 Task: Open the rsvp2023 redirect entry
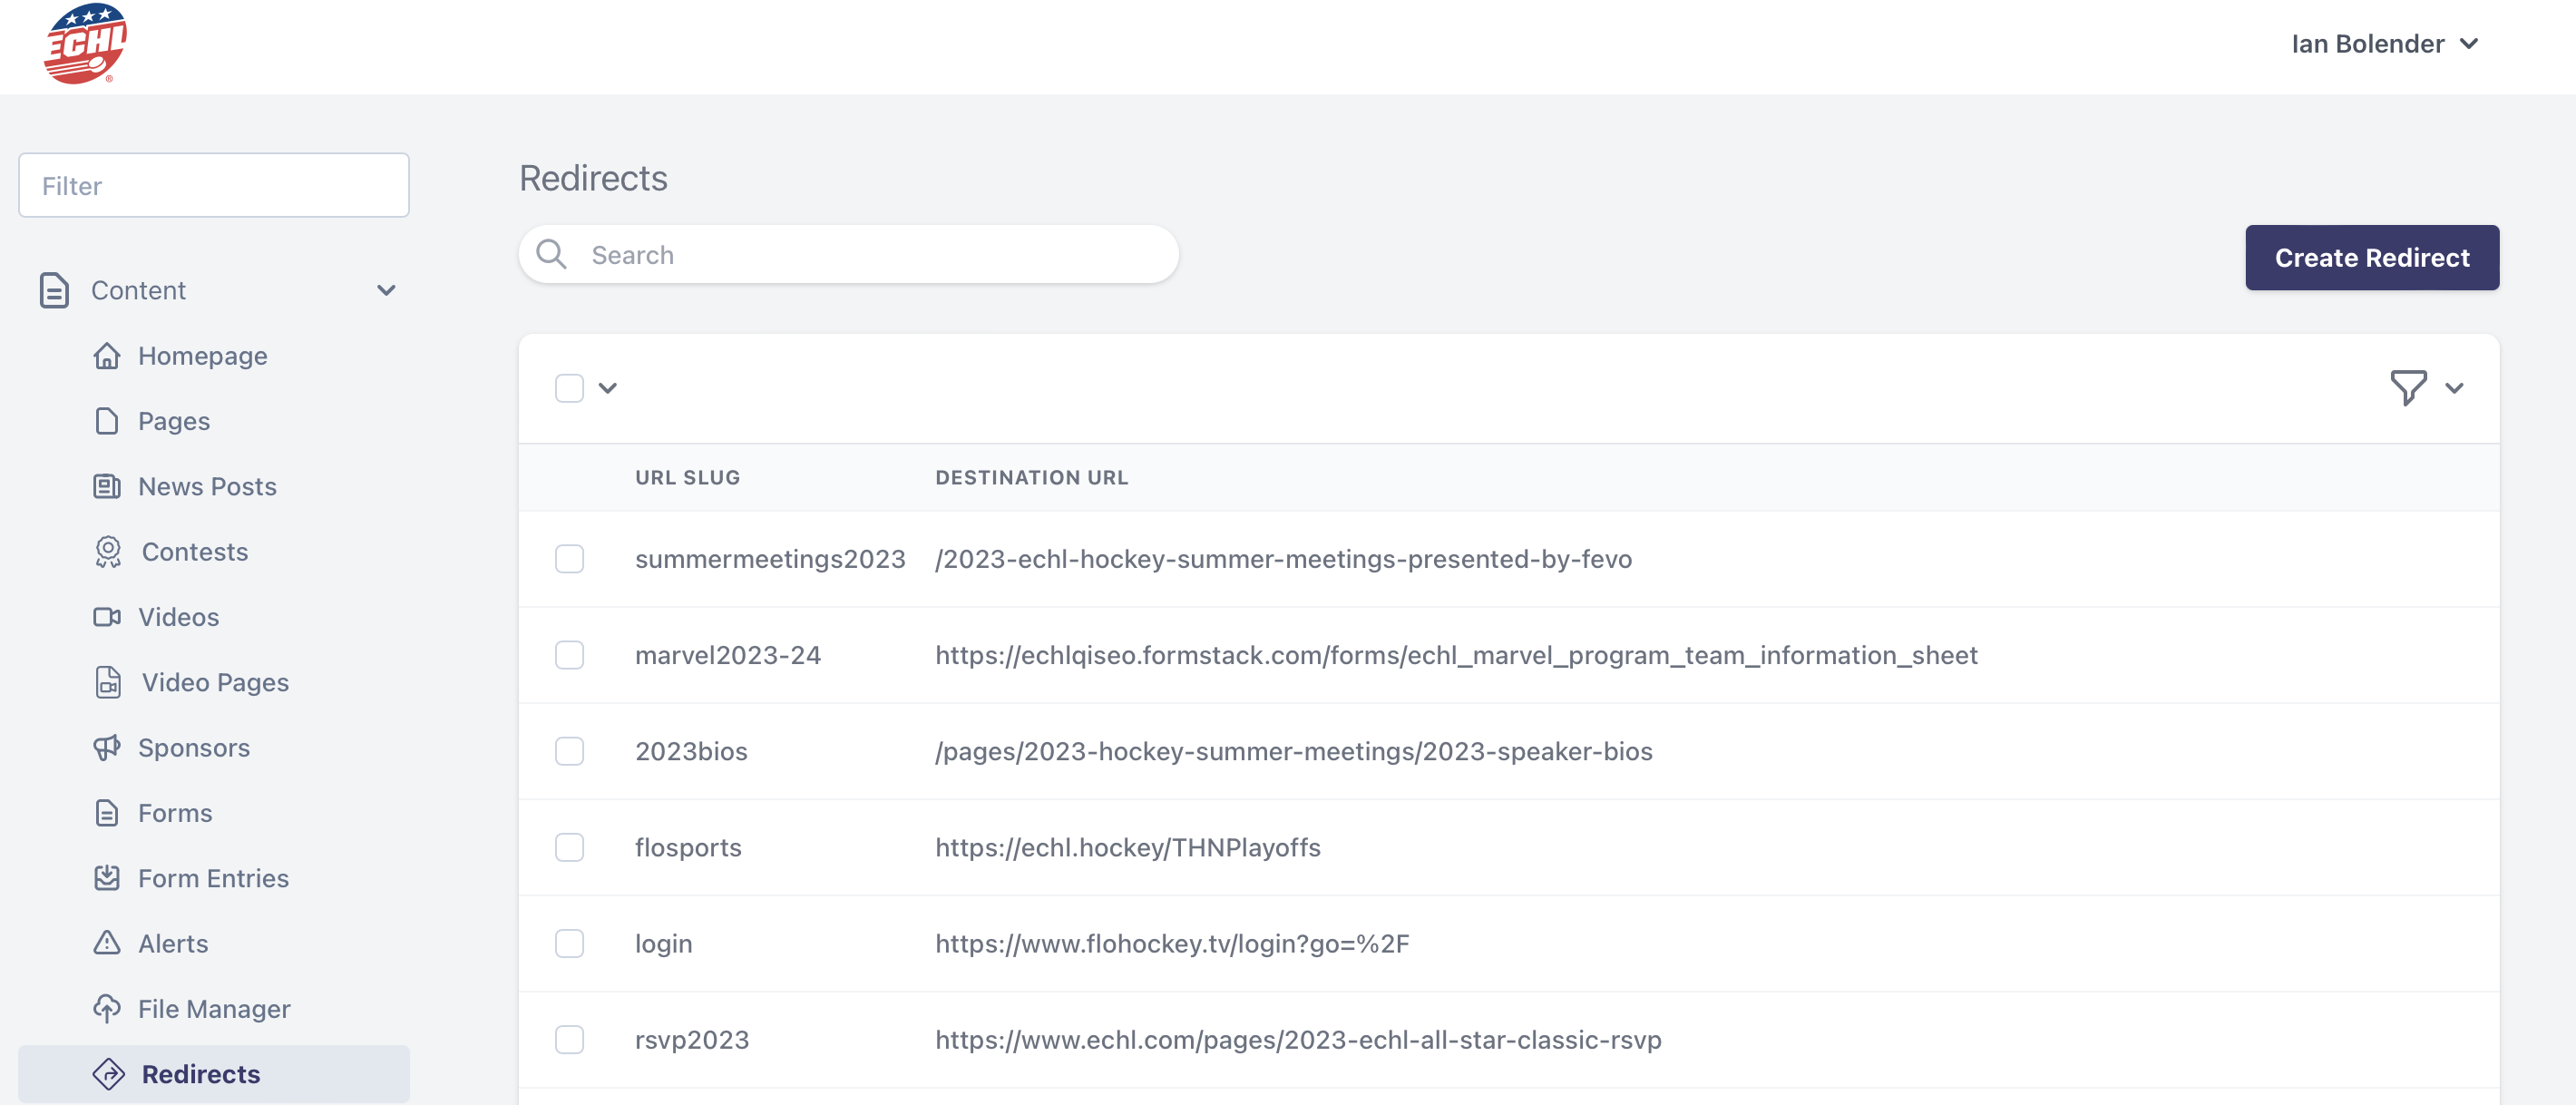point(692,1040)
